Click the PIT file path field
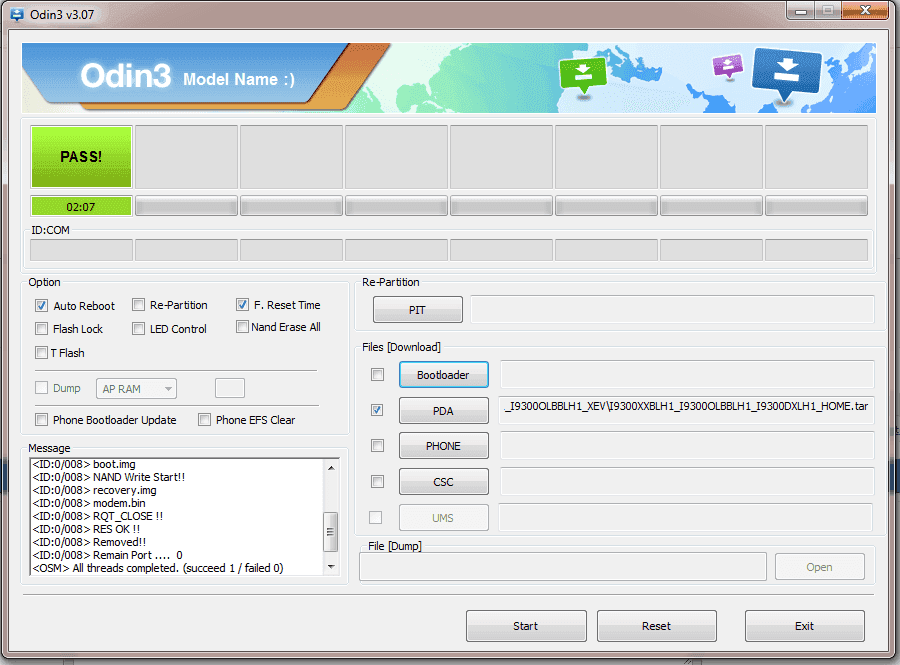Viewport: 900px width, 665px height. click(672, 310)
